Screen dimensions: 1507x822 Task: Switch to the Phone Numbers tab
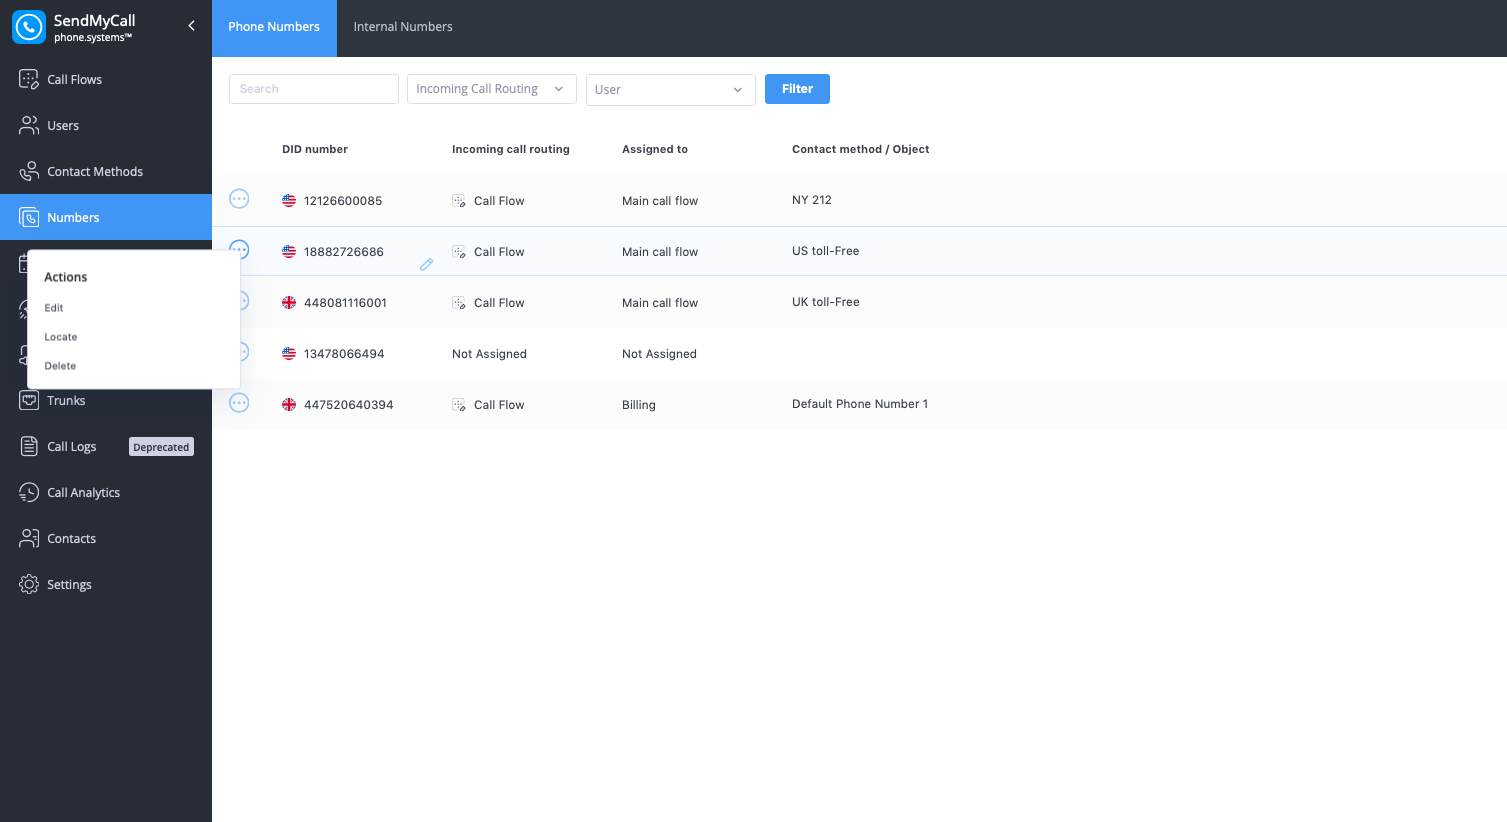(274, 28)
